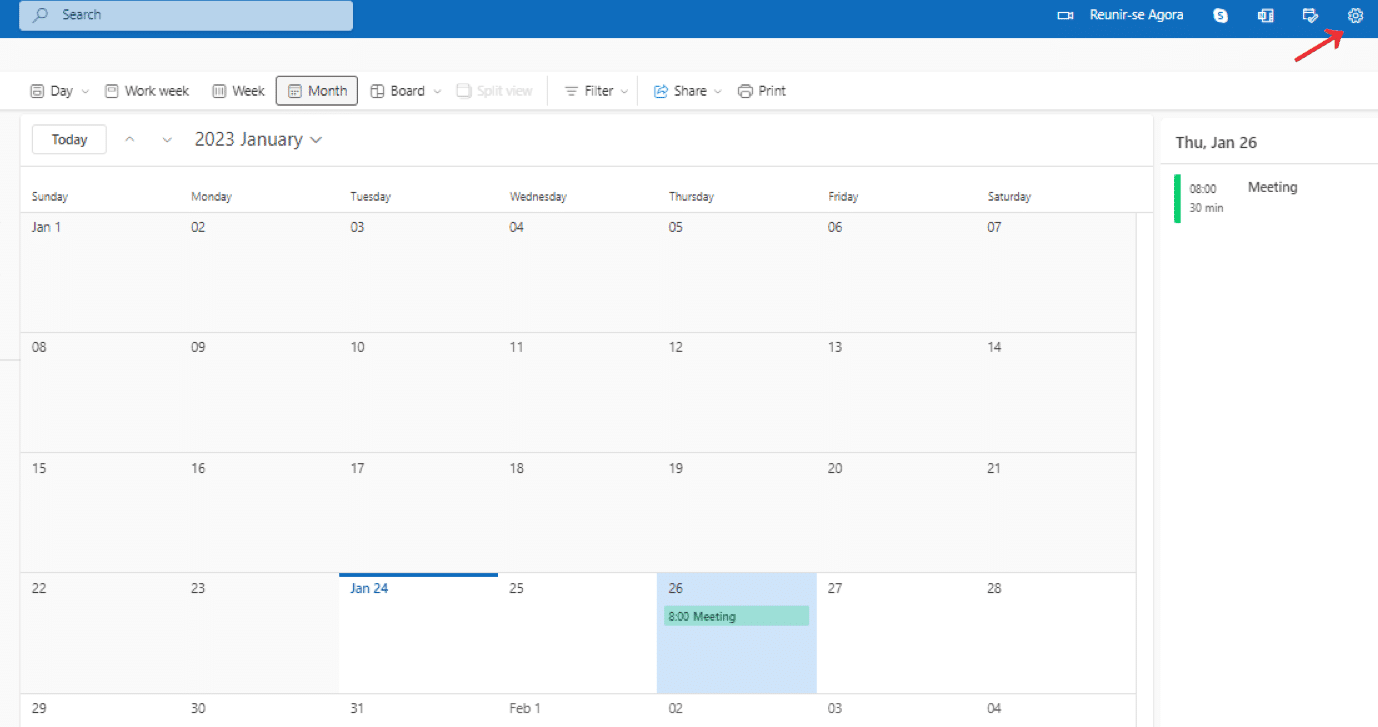Toggle Board view on

tap(398, 90)
